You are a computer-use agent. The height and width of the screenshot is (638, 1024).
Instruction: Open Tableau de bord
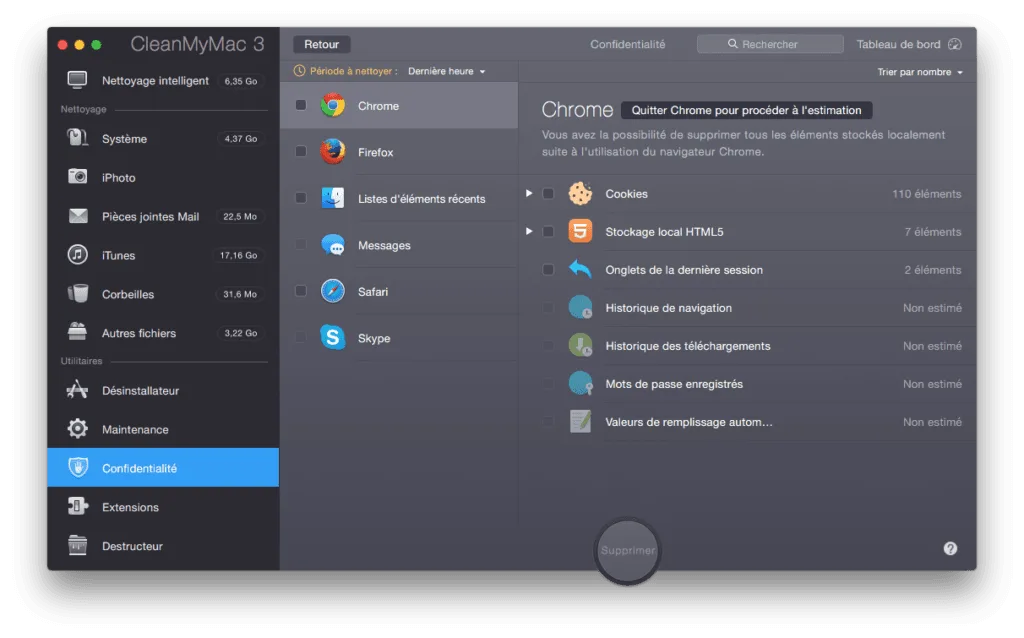[908, 44]
